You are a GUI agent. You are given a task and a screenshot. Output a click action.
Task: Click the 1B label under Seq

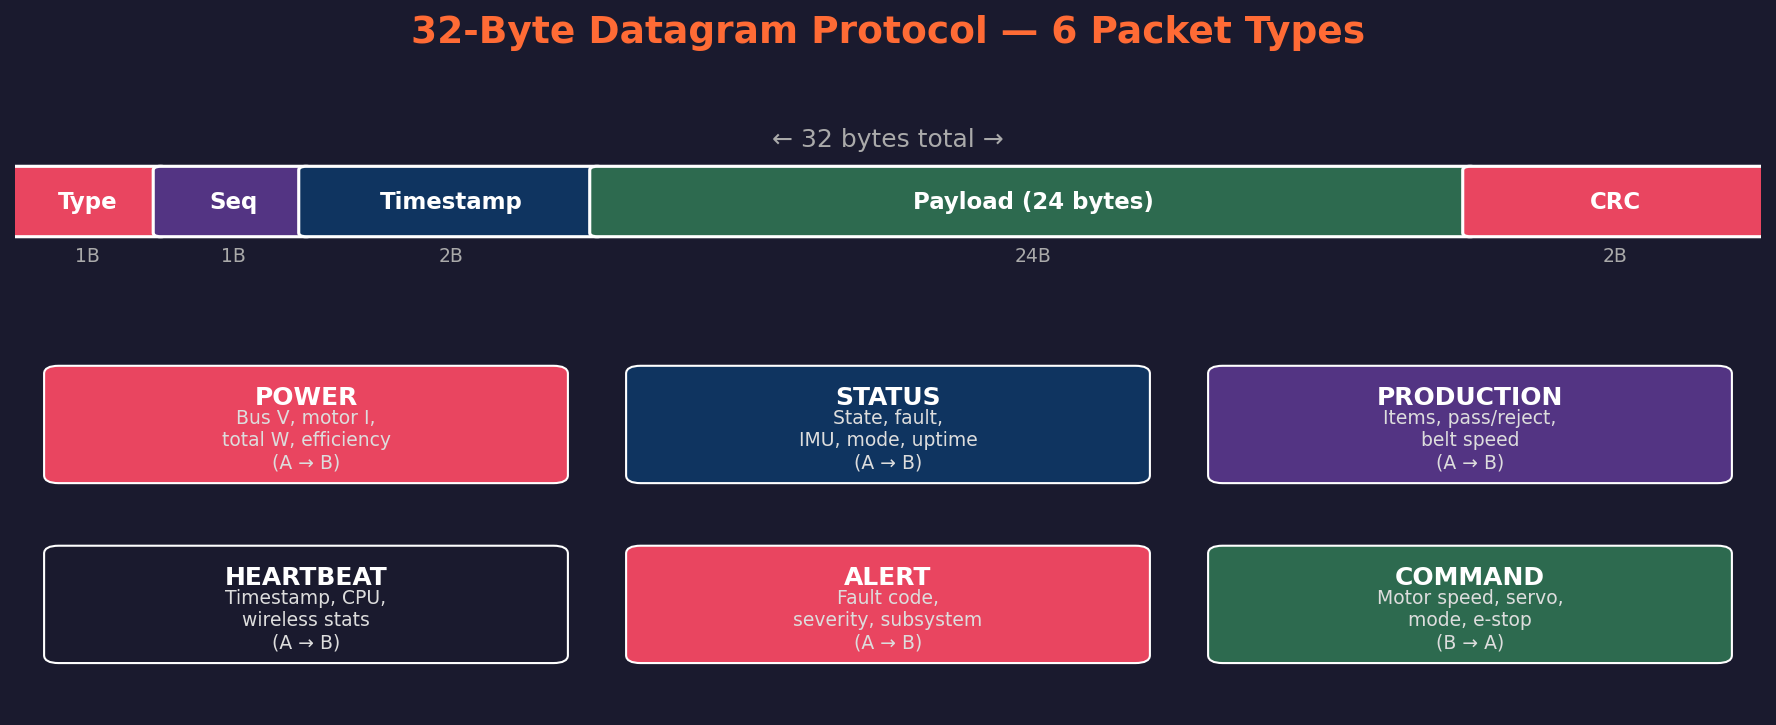tap(233, 257)
